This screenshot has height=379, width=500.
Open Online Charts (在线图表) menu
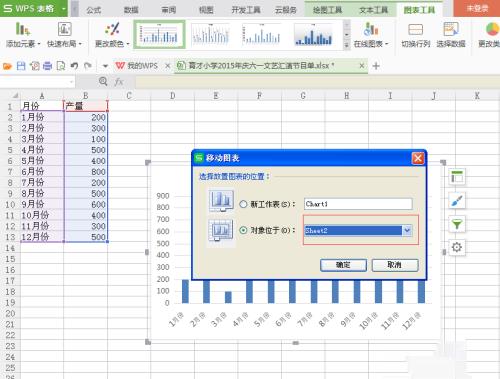[371, 35]
